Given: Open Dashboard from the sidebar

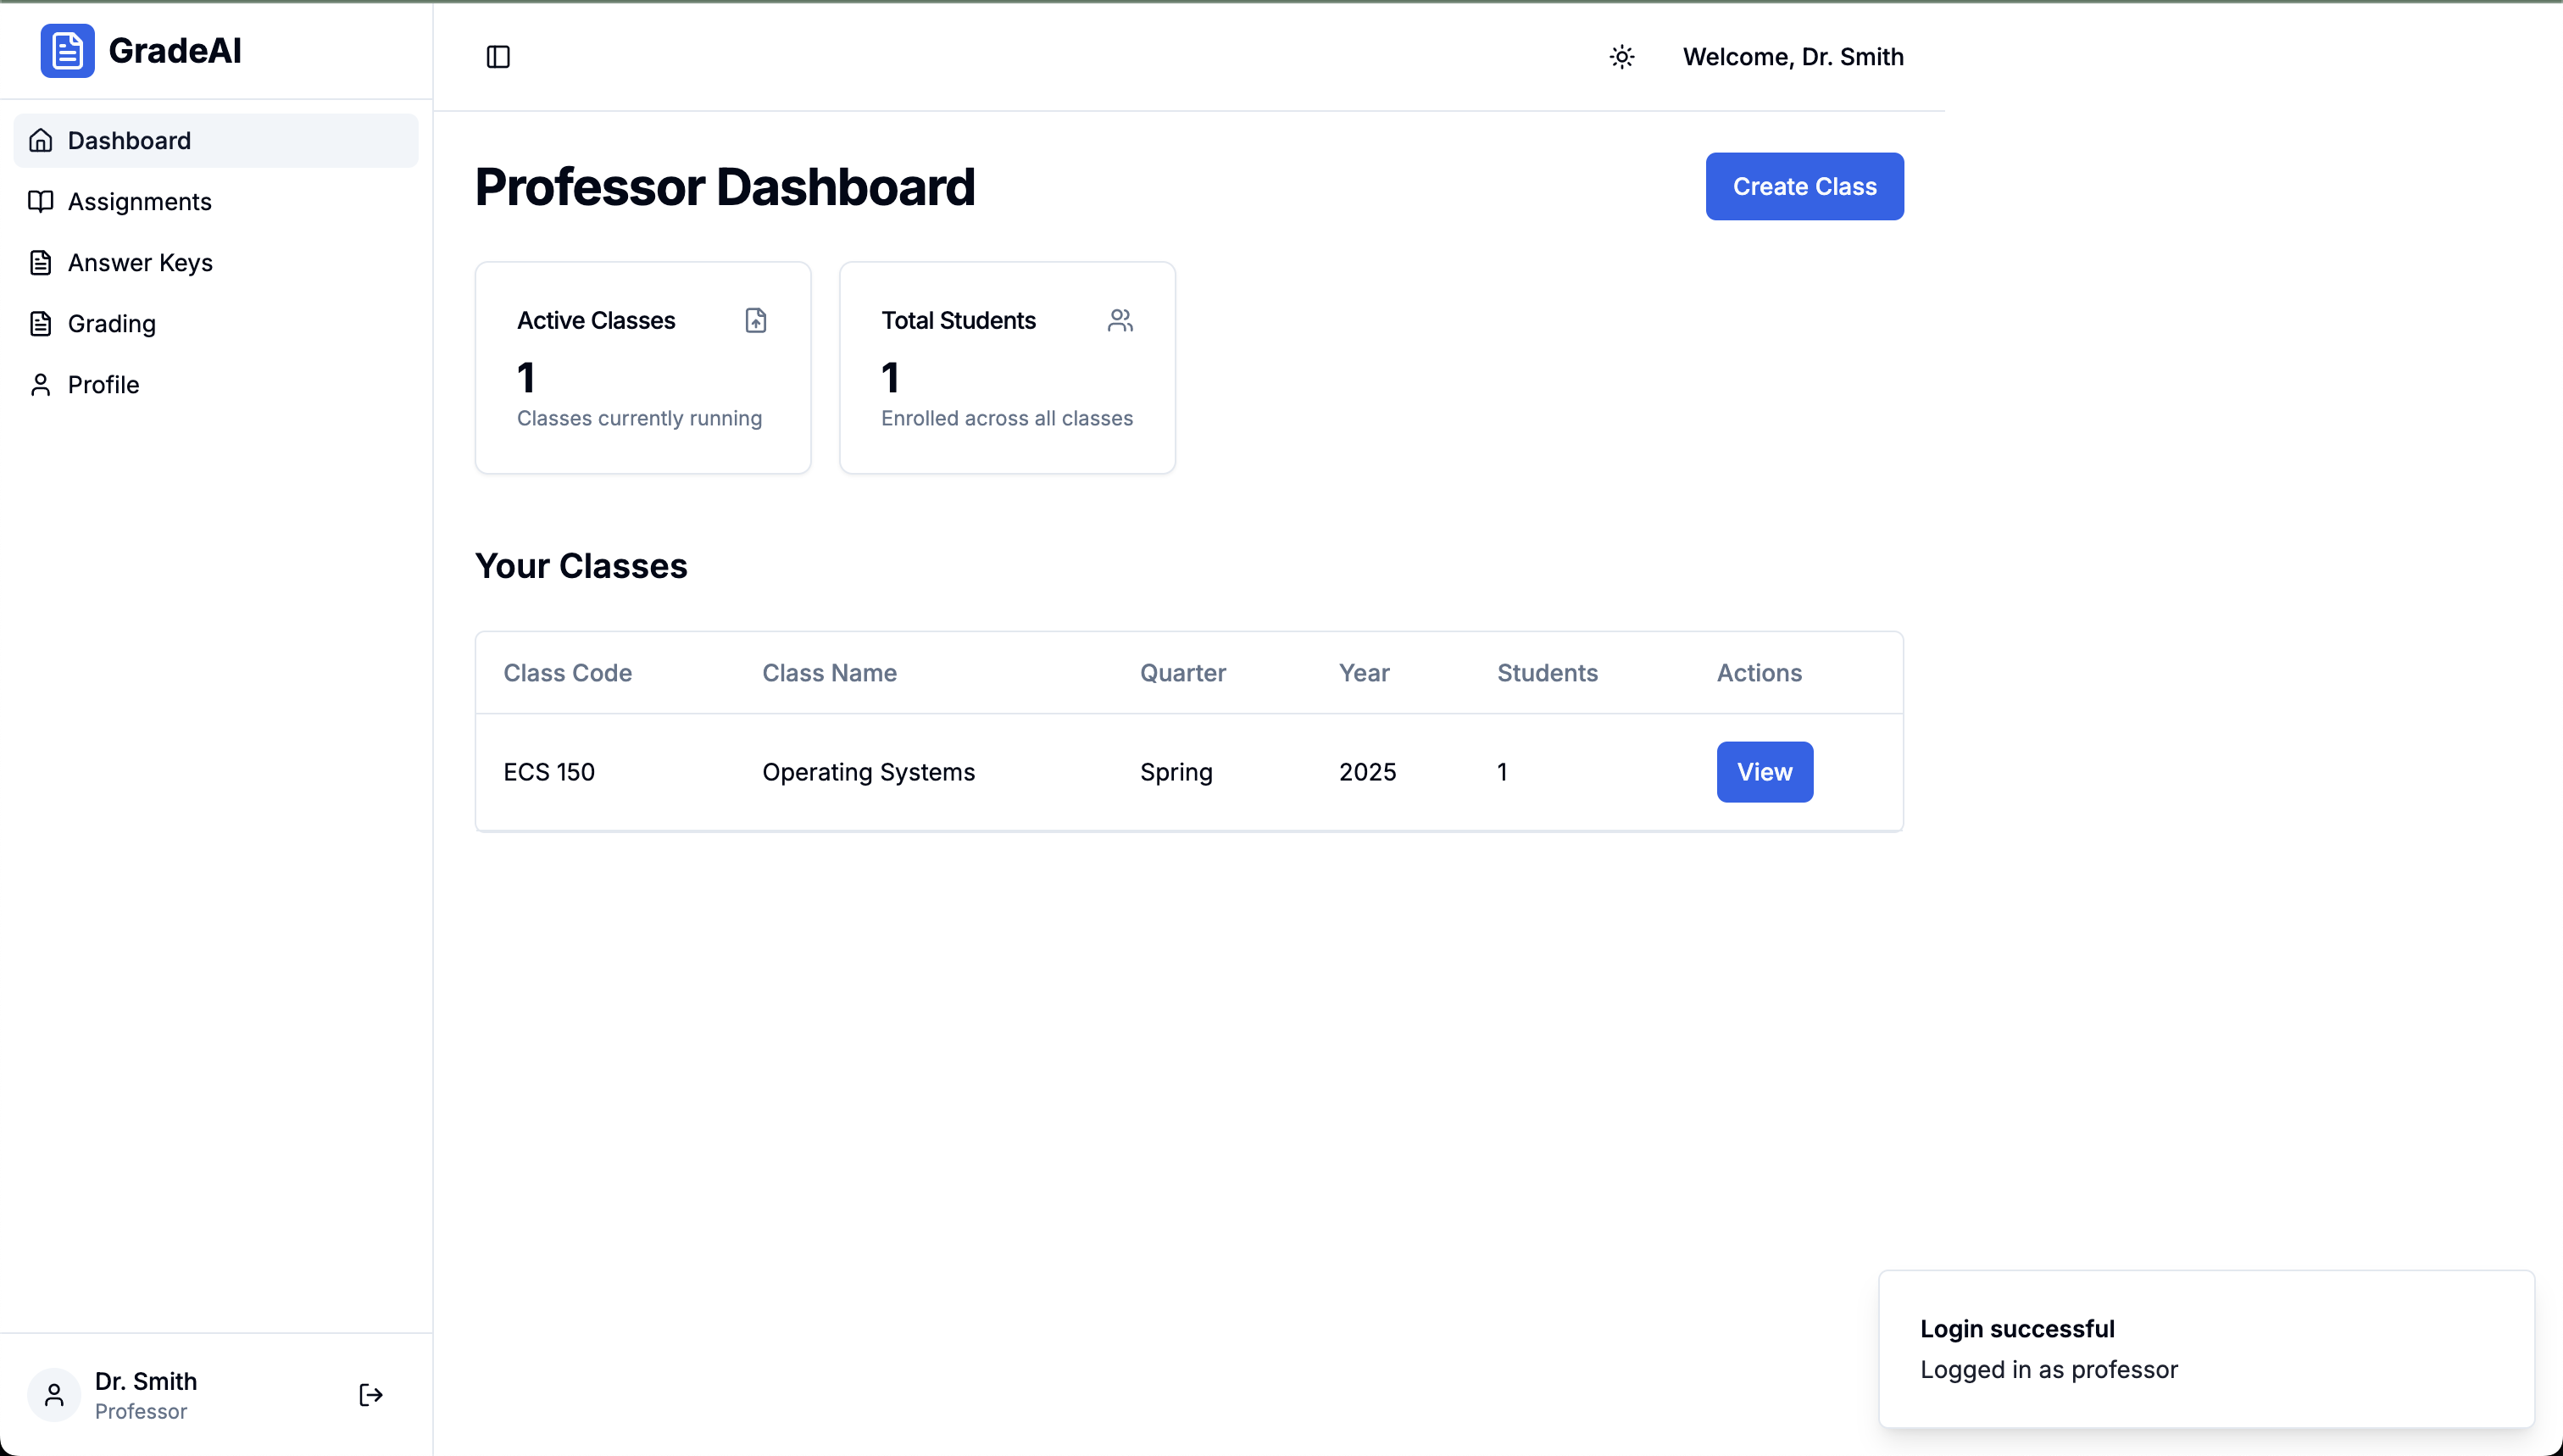Looking at the screenshot, I should [x=129, y=141].
